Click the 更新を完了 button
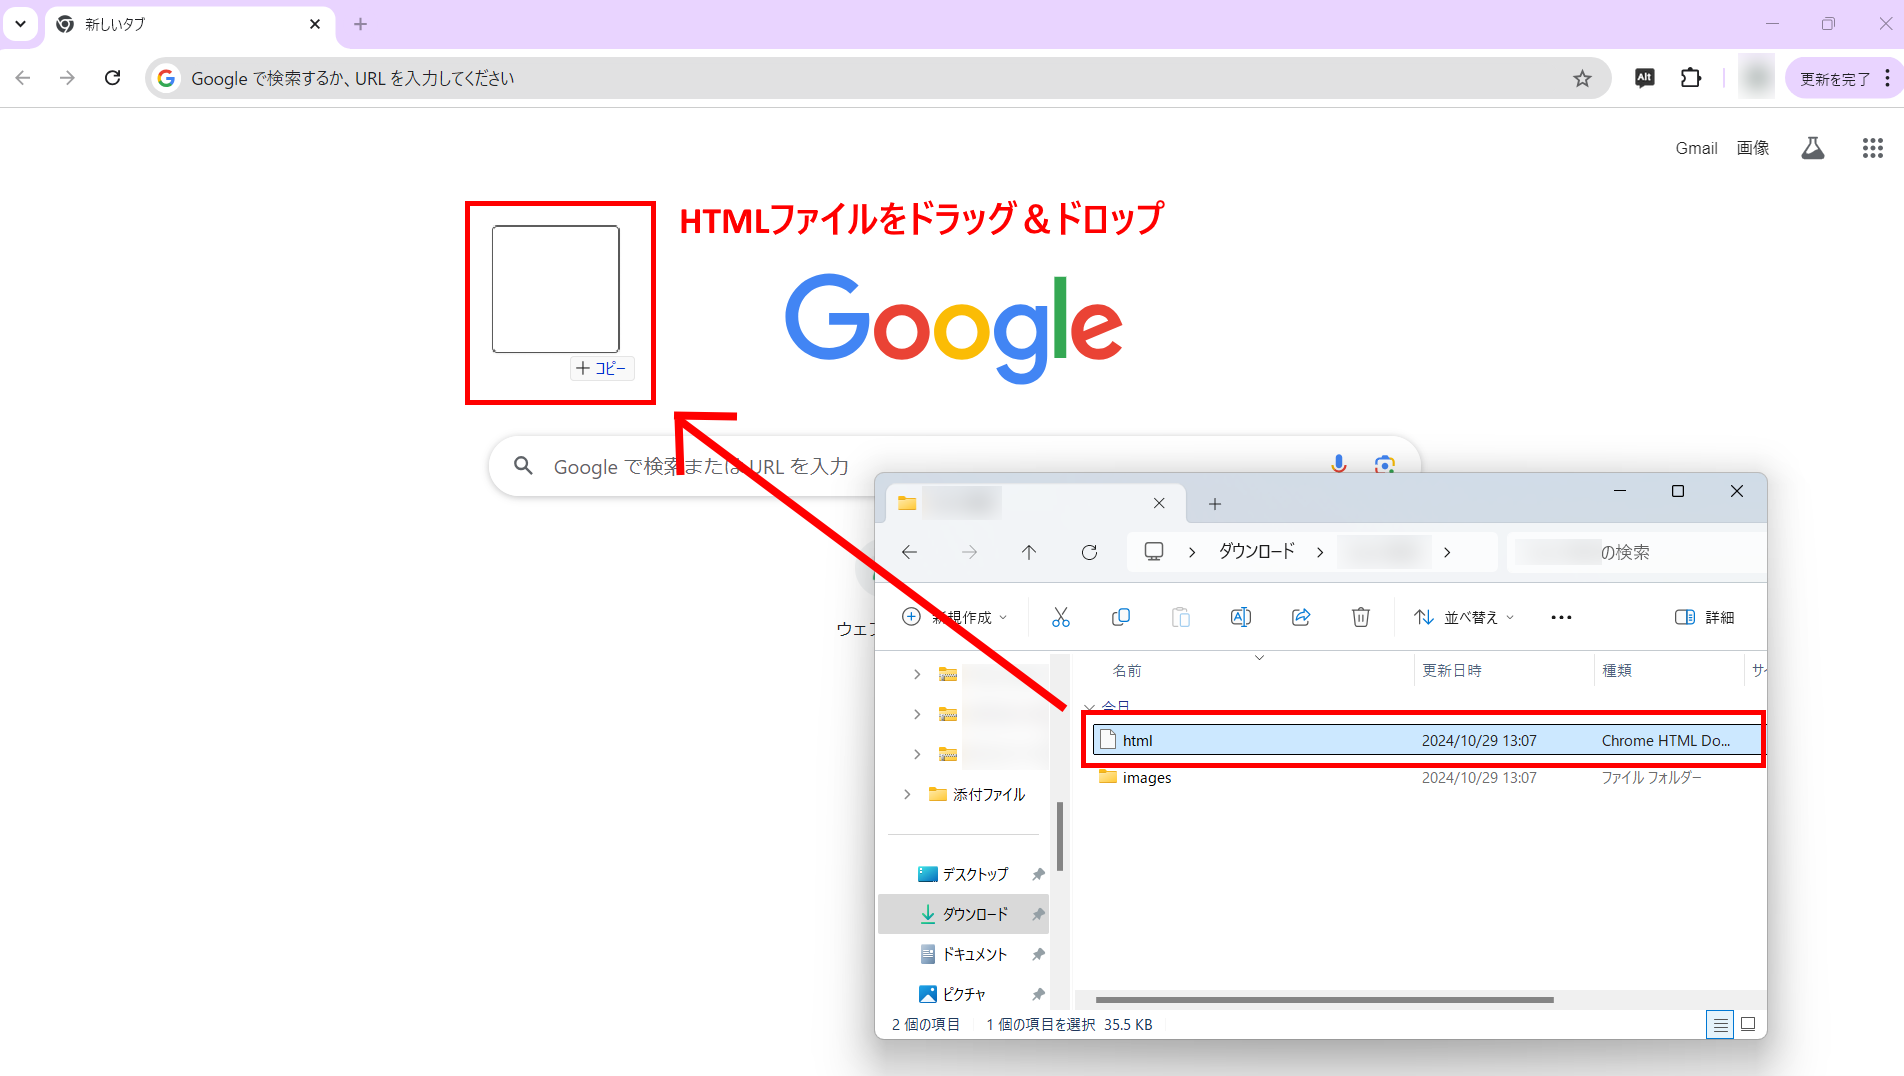 1835,78
